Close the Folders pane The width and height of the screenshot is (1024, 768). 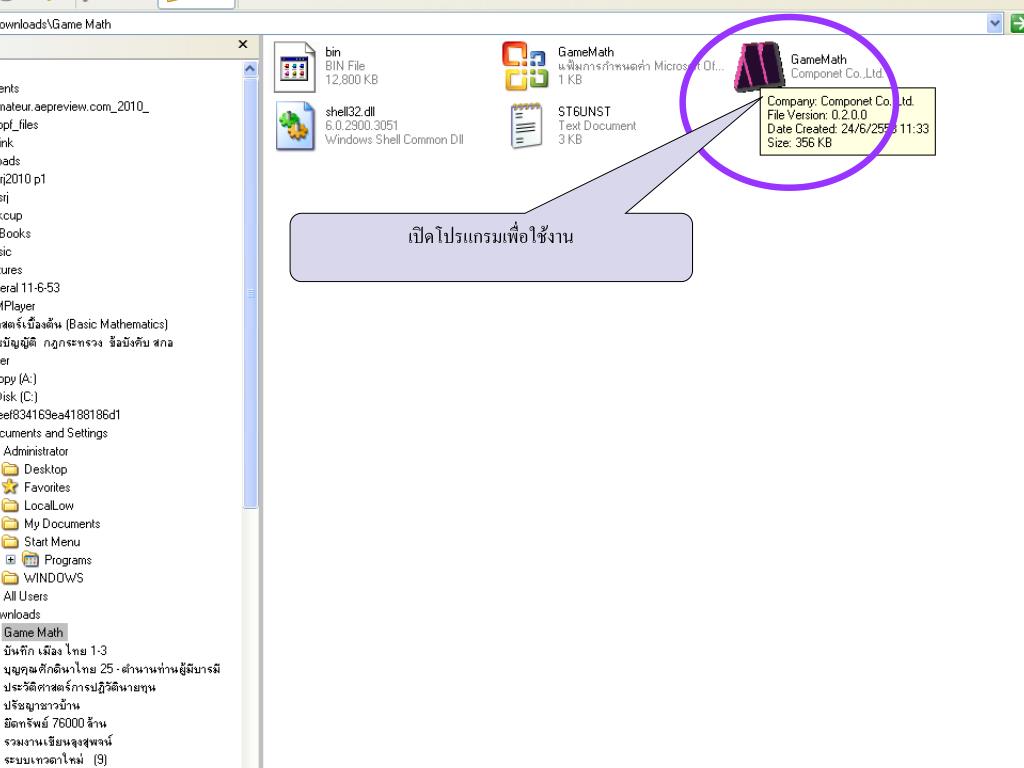coord(243,44)
